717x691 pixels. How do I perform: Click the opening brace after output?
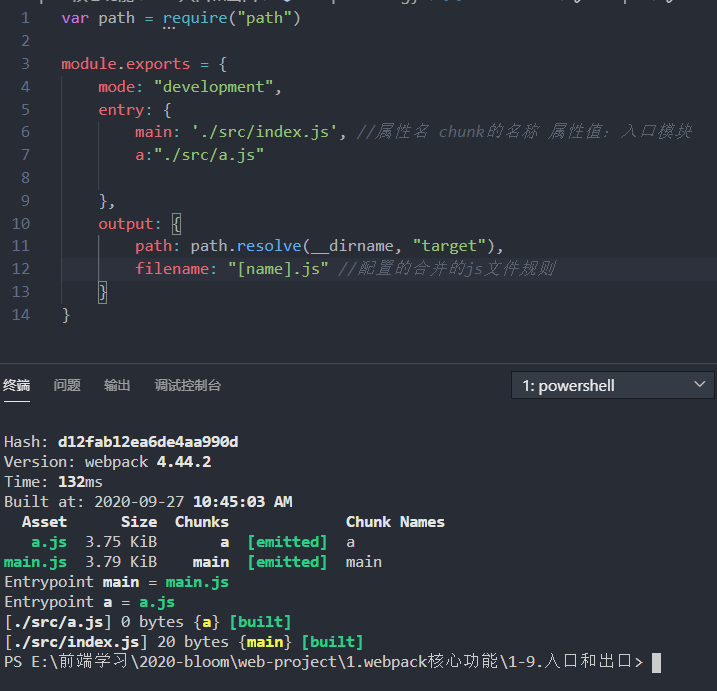click(x=177, y=224)
